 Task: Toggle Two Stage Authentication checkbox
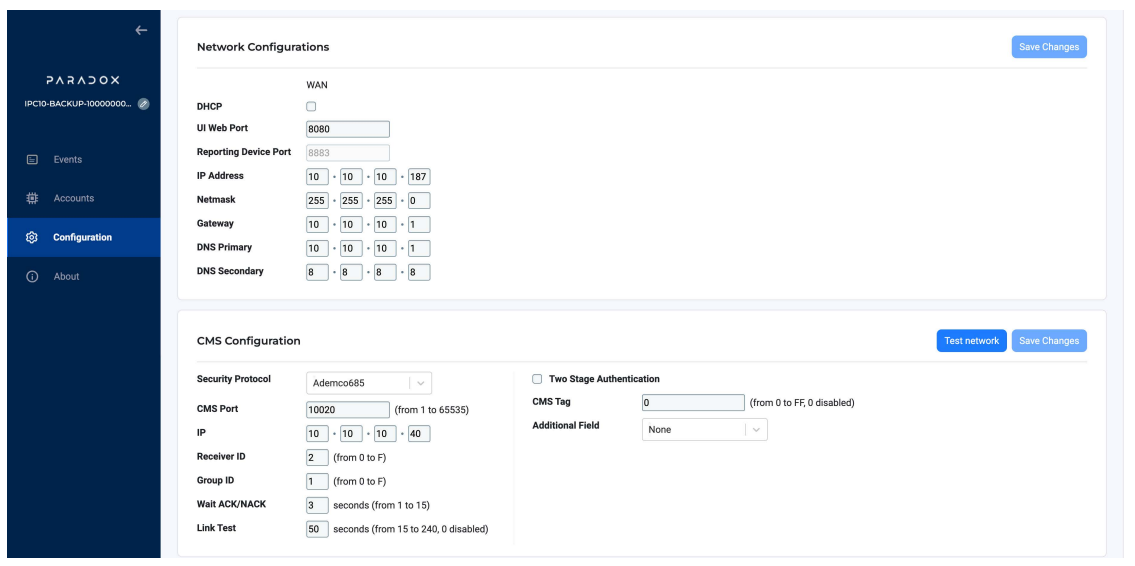[x=537, y=379]
